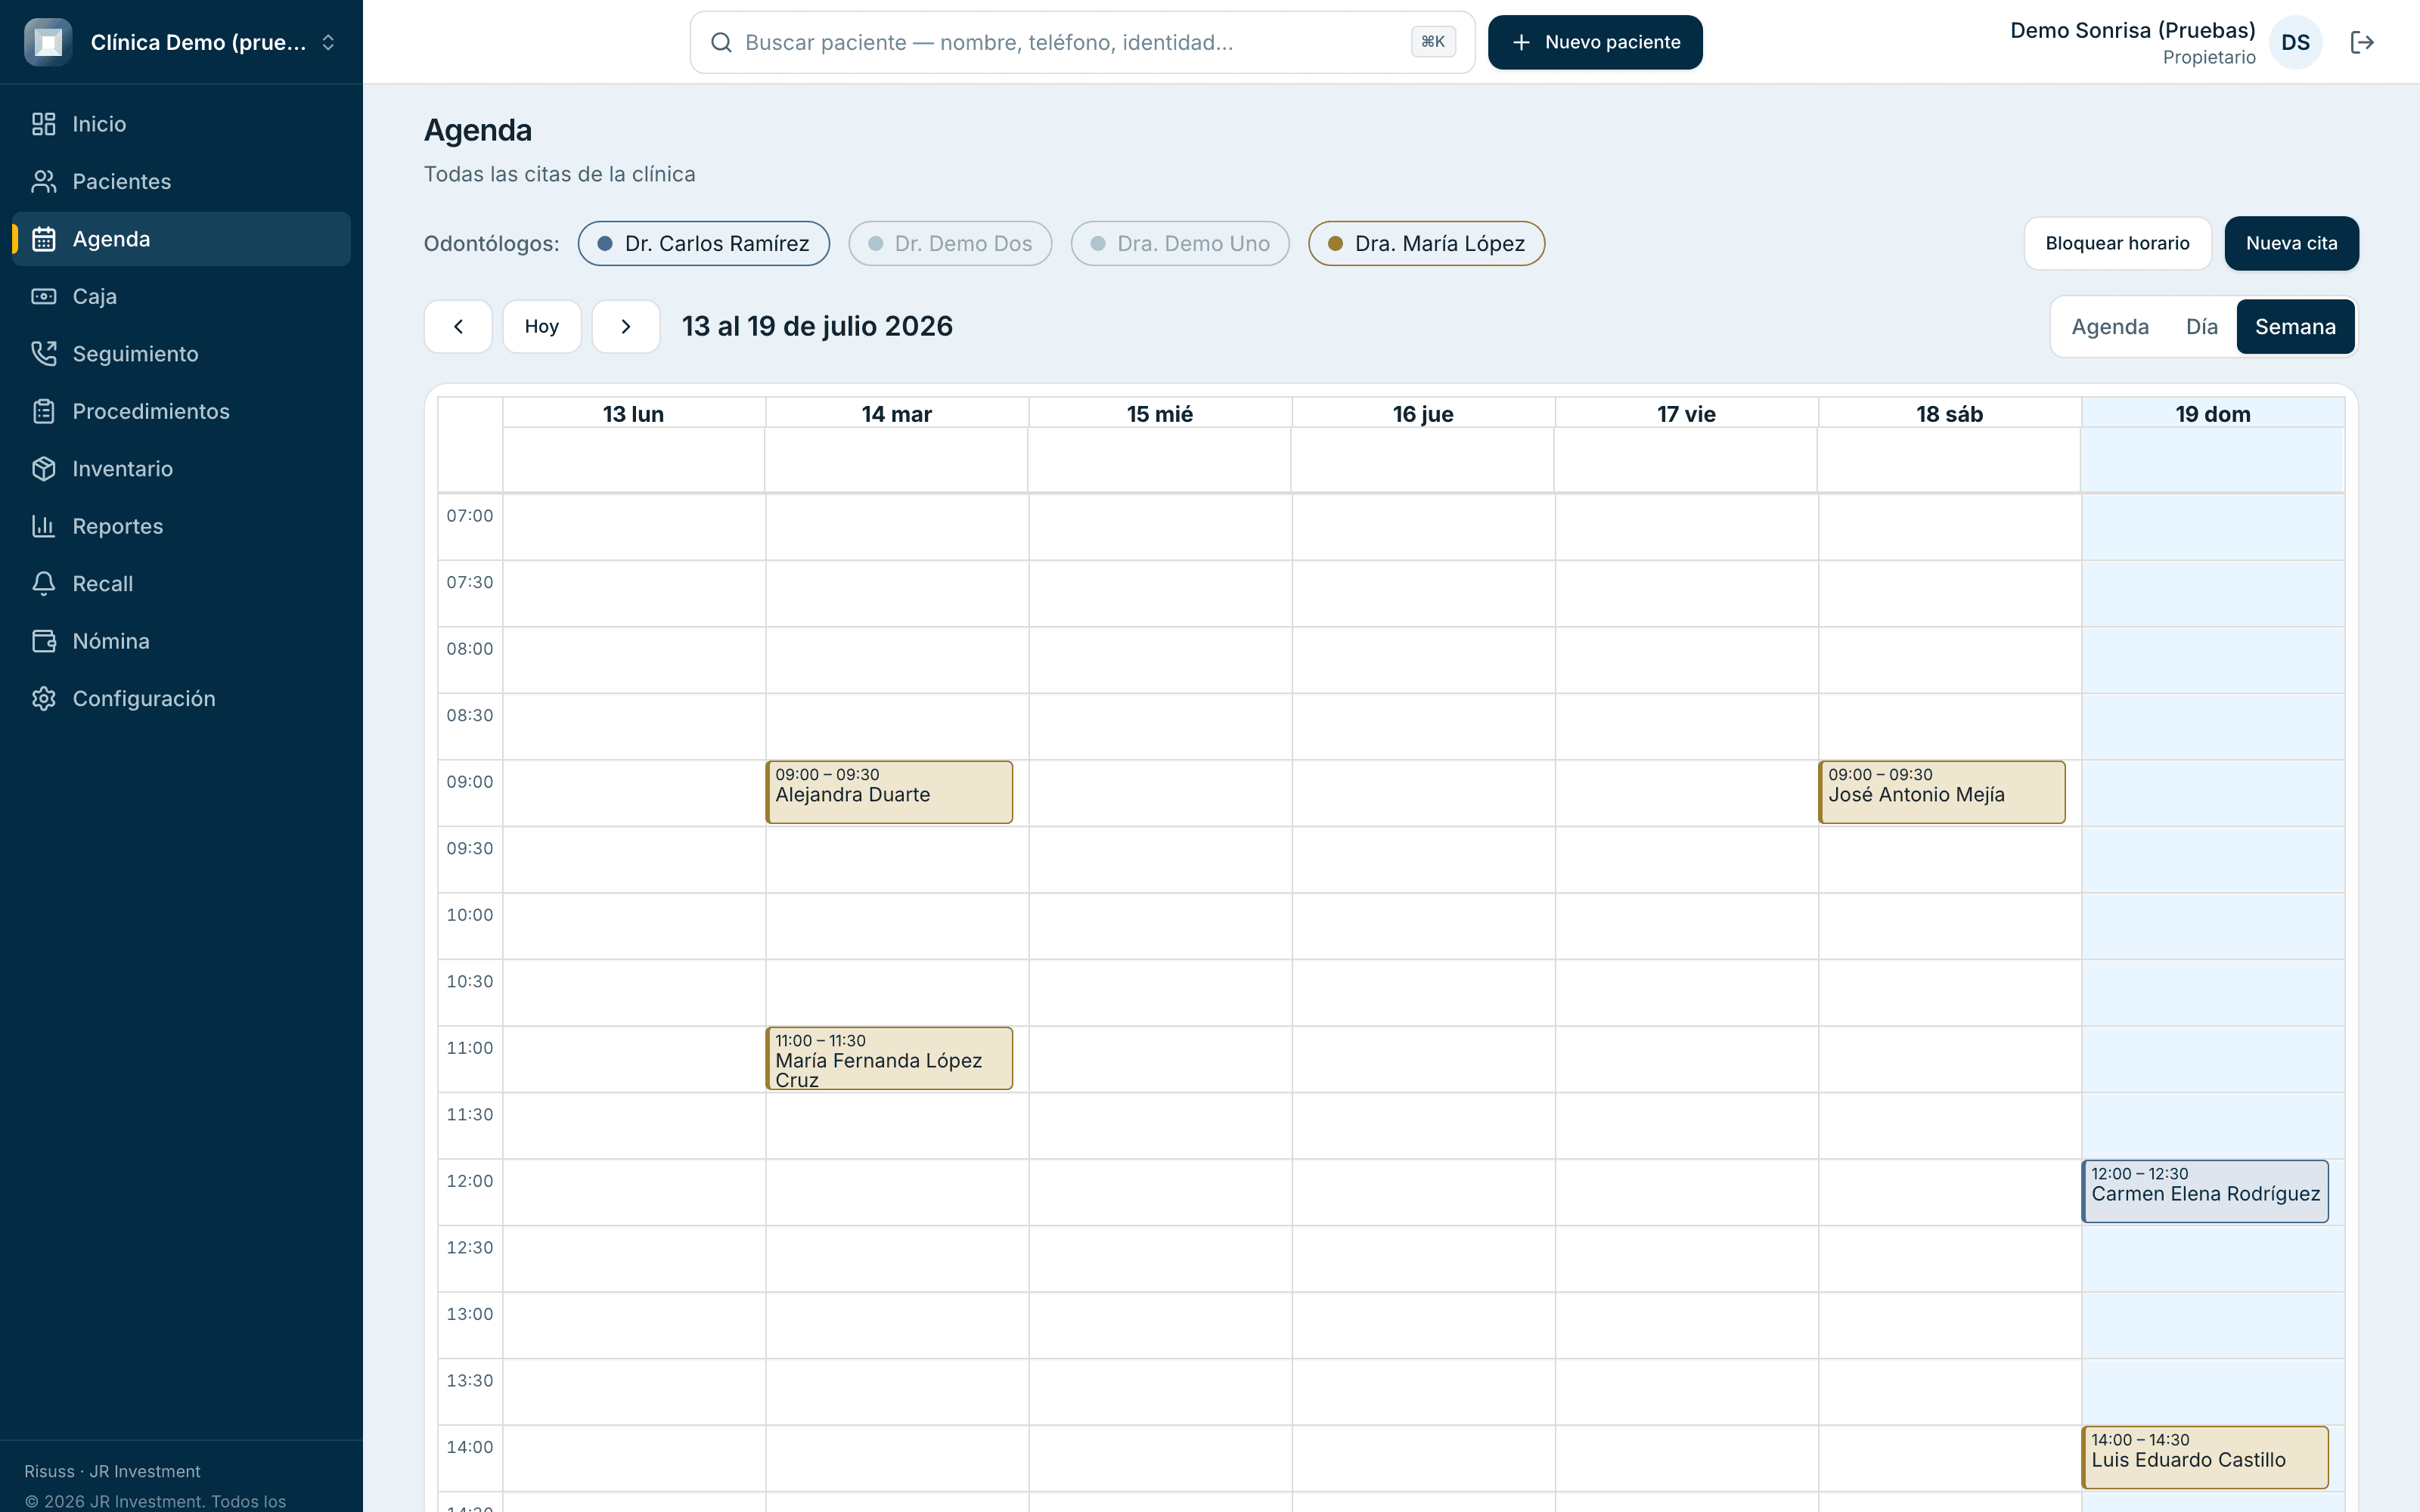Open Inventario in sidebar menu

(181, 469)
